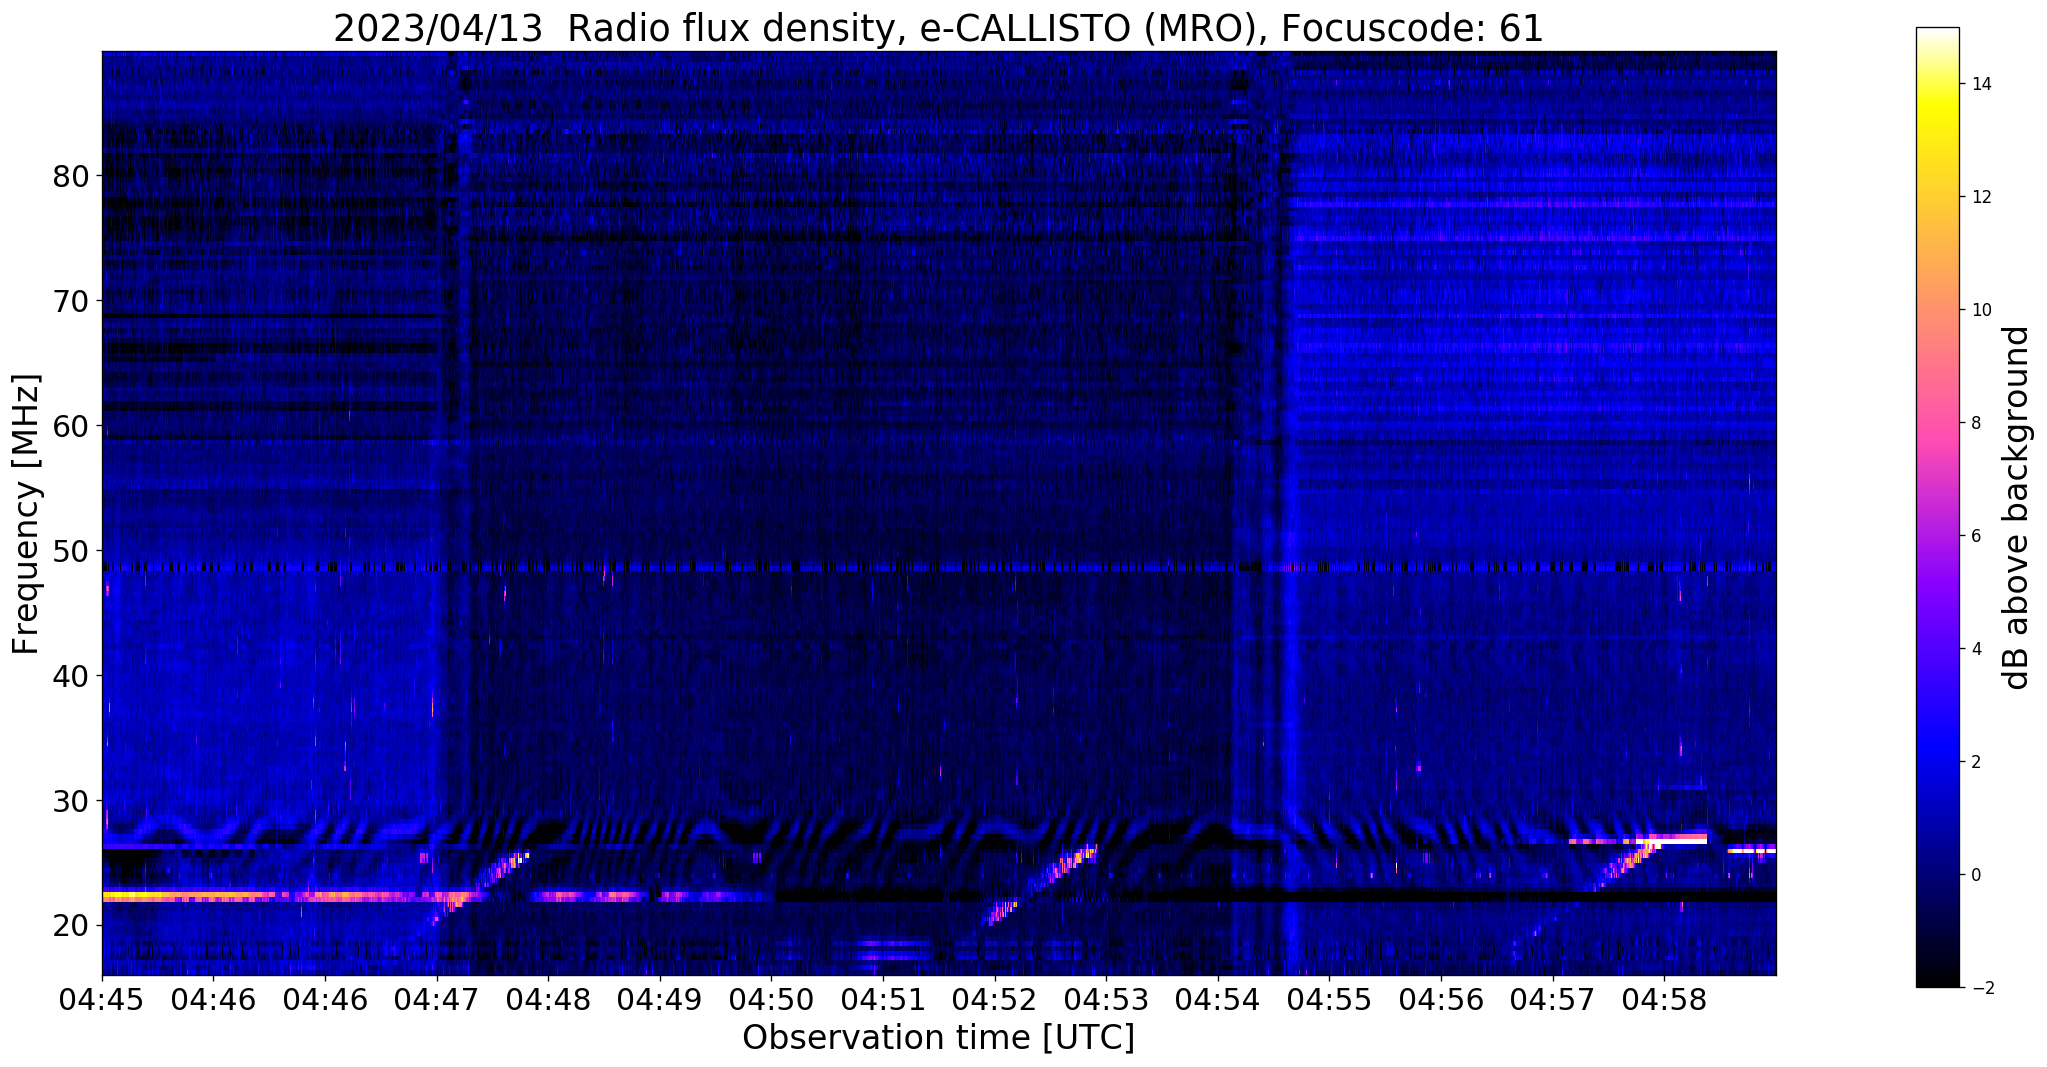Click the 'Frequency [MHz]' y-axis label

(x=26, y=514)
